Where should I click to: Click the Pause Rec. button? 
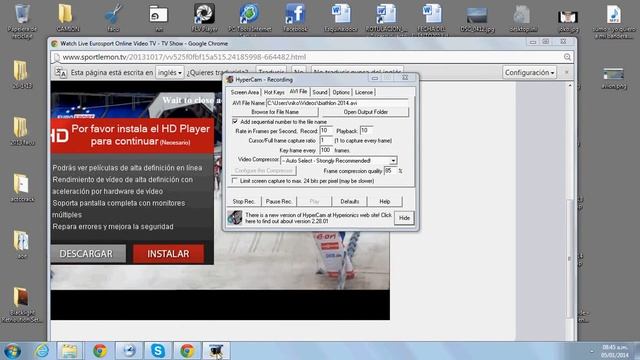click(279, 201)
